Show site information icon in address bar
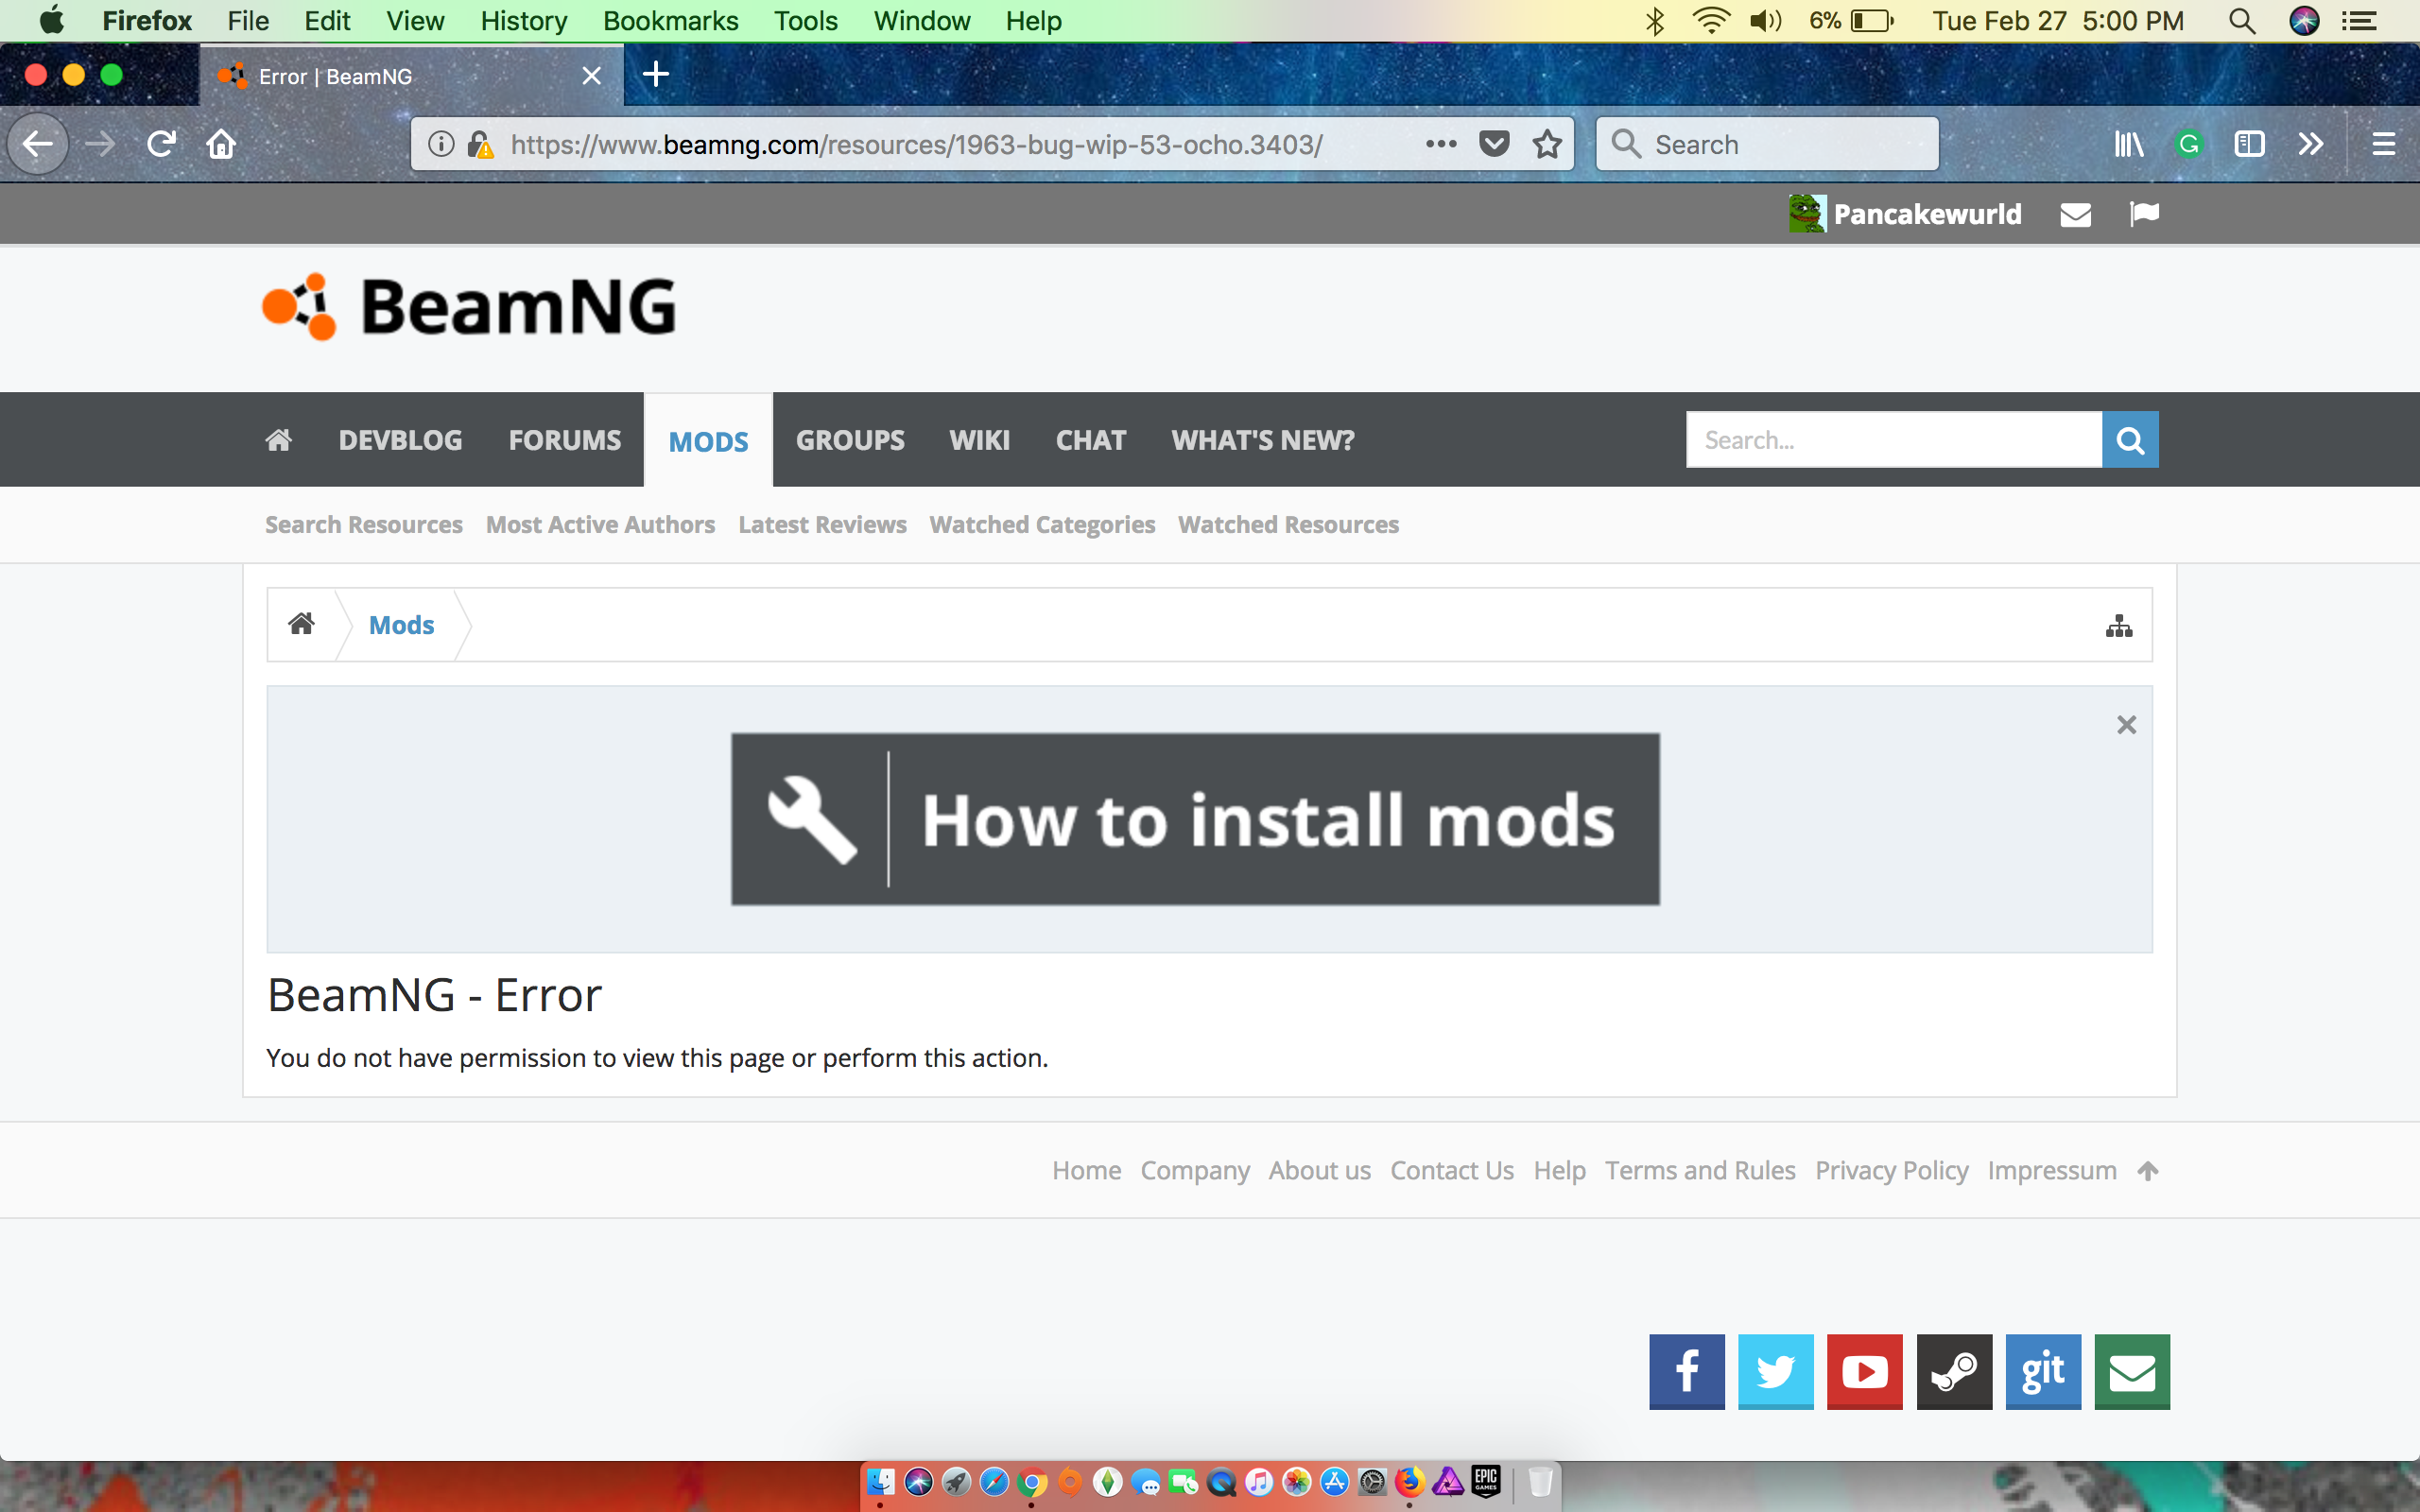 [x=441, y=144]
